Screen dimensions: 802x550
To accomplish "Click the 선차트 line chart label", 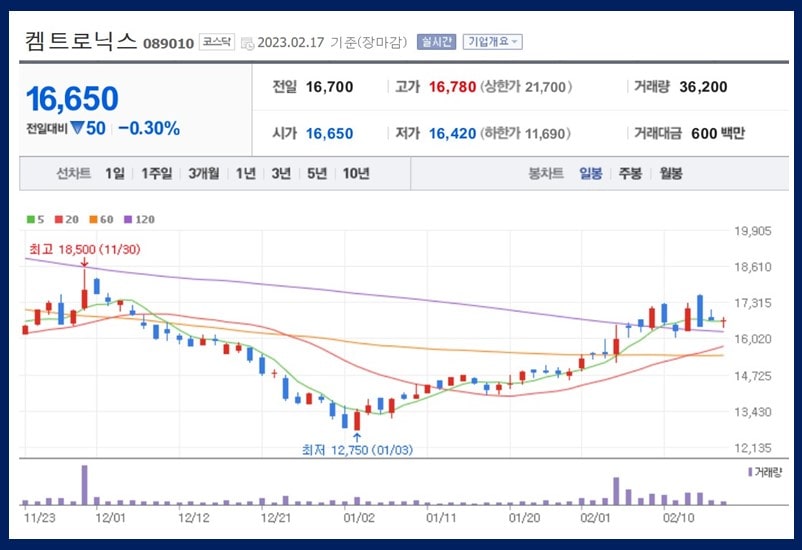I will click(74, 173).
